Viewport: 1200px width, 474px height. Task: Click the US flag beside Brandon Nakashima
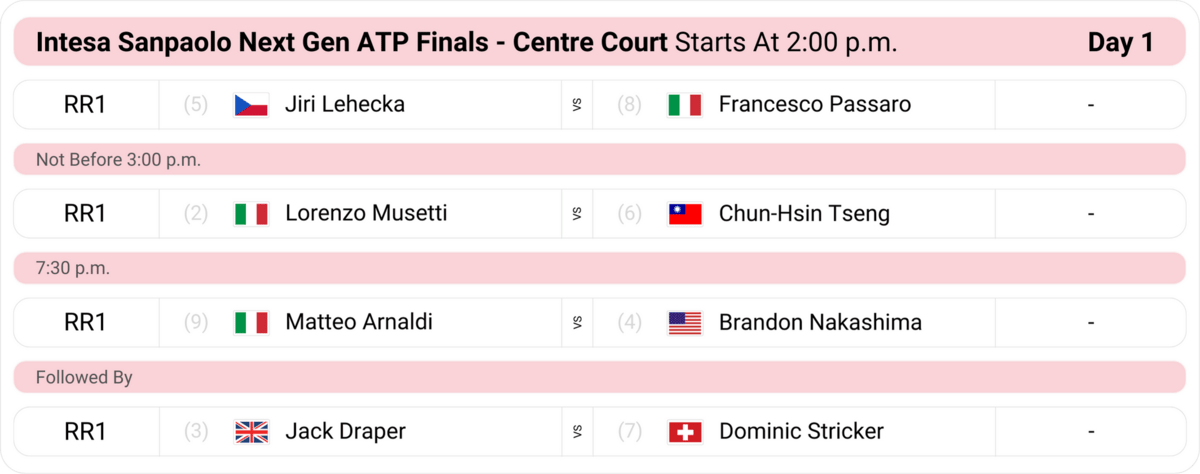685,323
